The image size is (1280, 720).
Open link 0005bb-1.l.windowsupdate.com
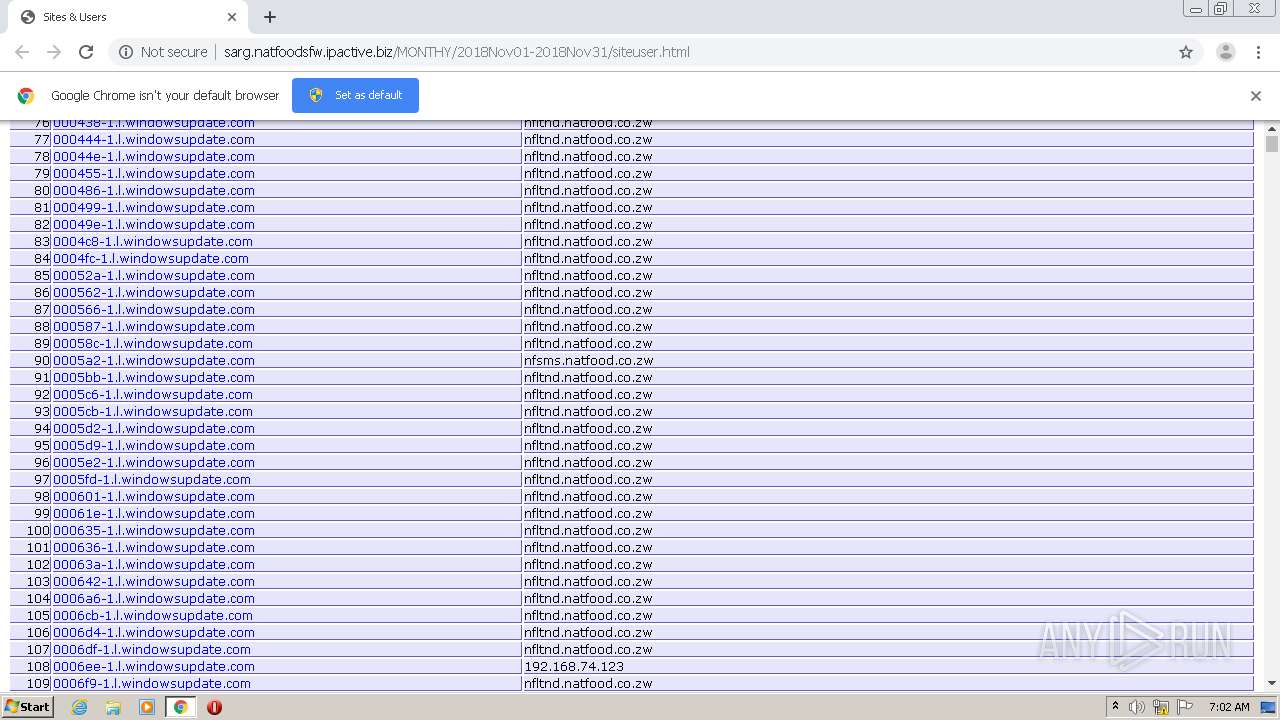[154, 377]
